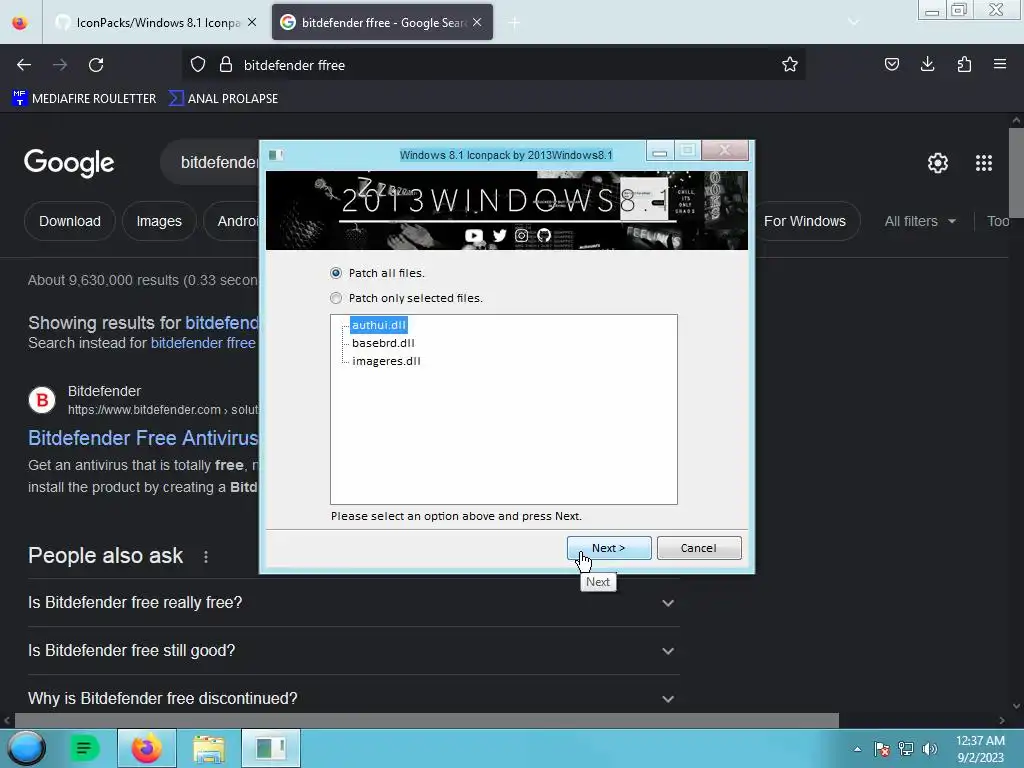The width and height of the screenshot is (1024, 768).
Task: Open Firefox application hamburger menu
Action: click(1000, 64)
